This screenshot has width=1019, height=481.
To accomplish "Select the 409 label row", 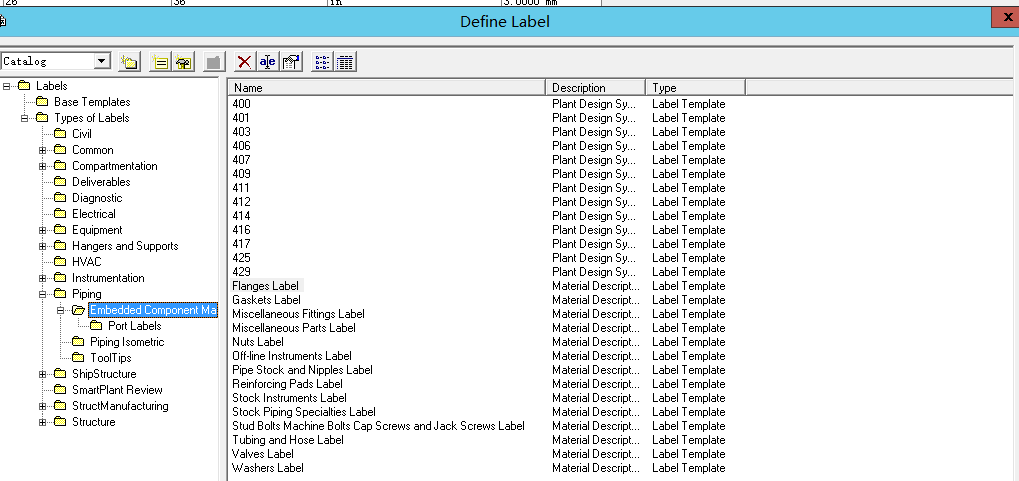I will (x=241, y=174).
